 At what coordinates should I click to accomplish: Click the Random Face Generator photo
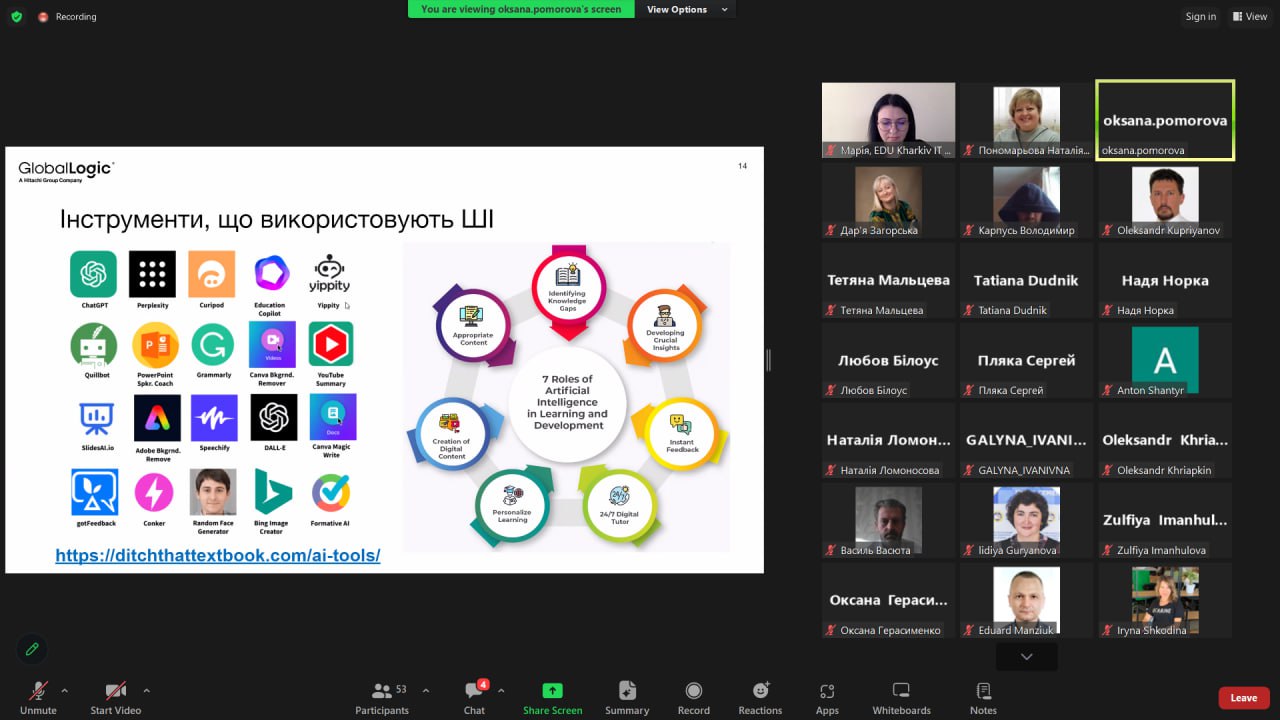click(213, 492)
